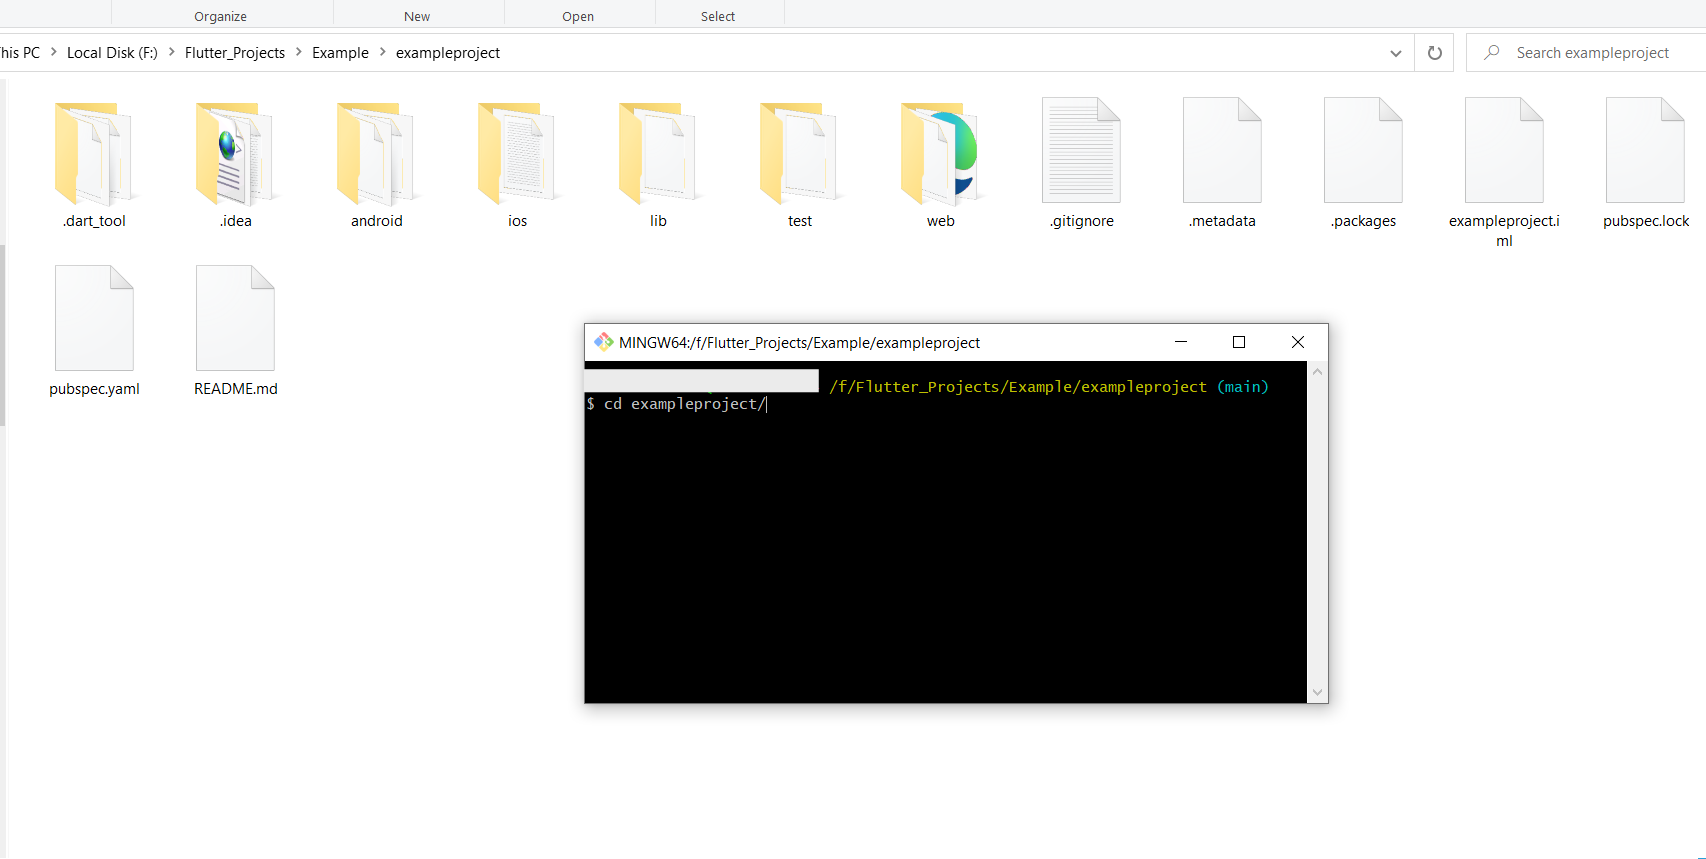Click the MINGW64 terminal title text
The image size is (1706, 859).
[x=799, y=343]
